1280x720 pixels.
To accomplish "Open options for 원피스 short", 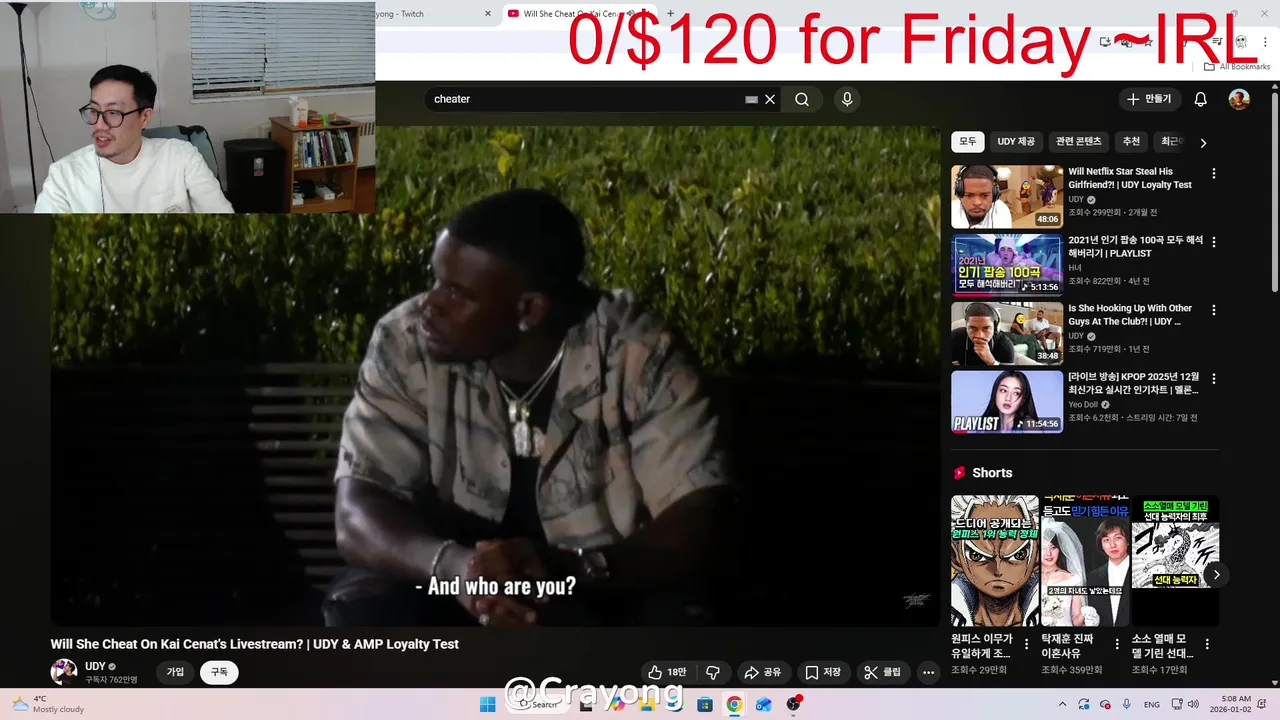I will click(x=1026, y=644).
